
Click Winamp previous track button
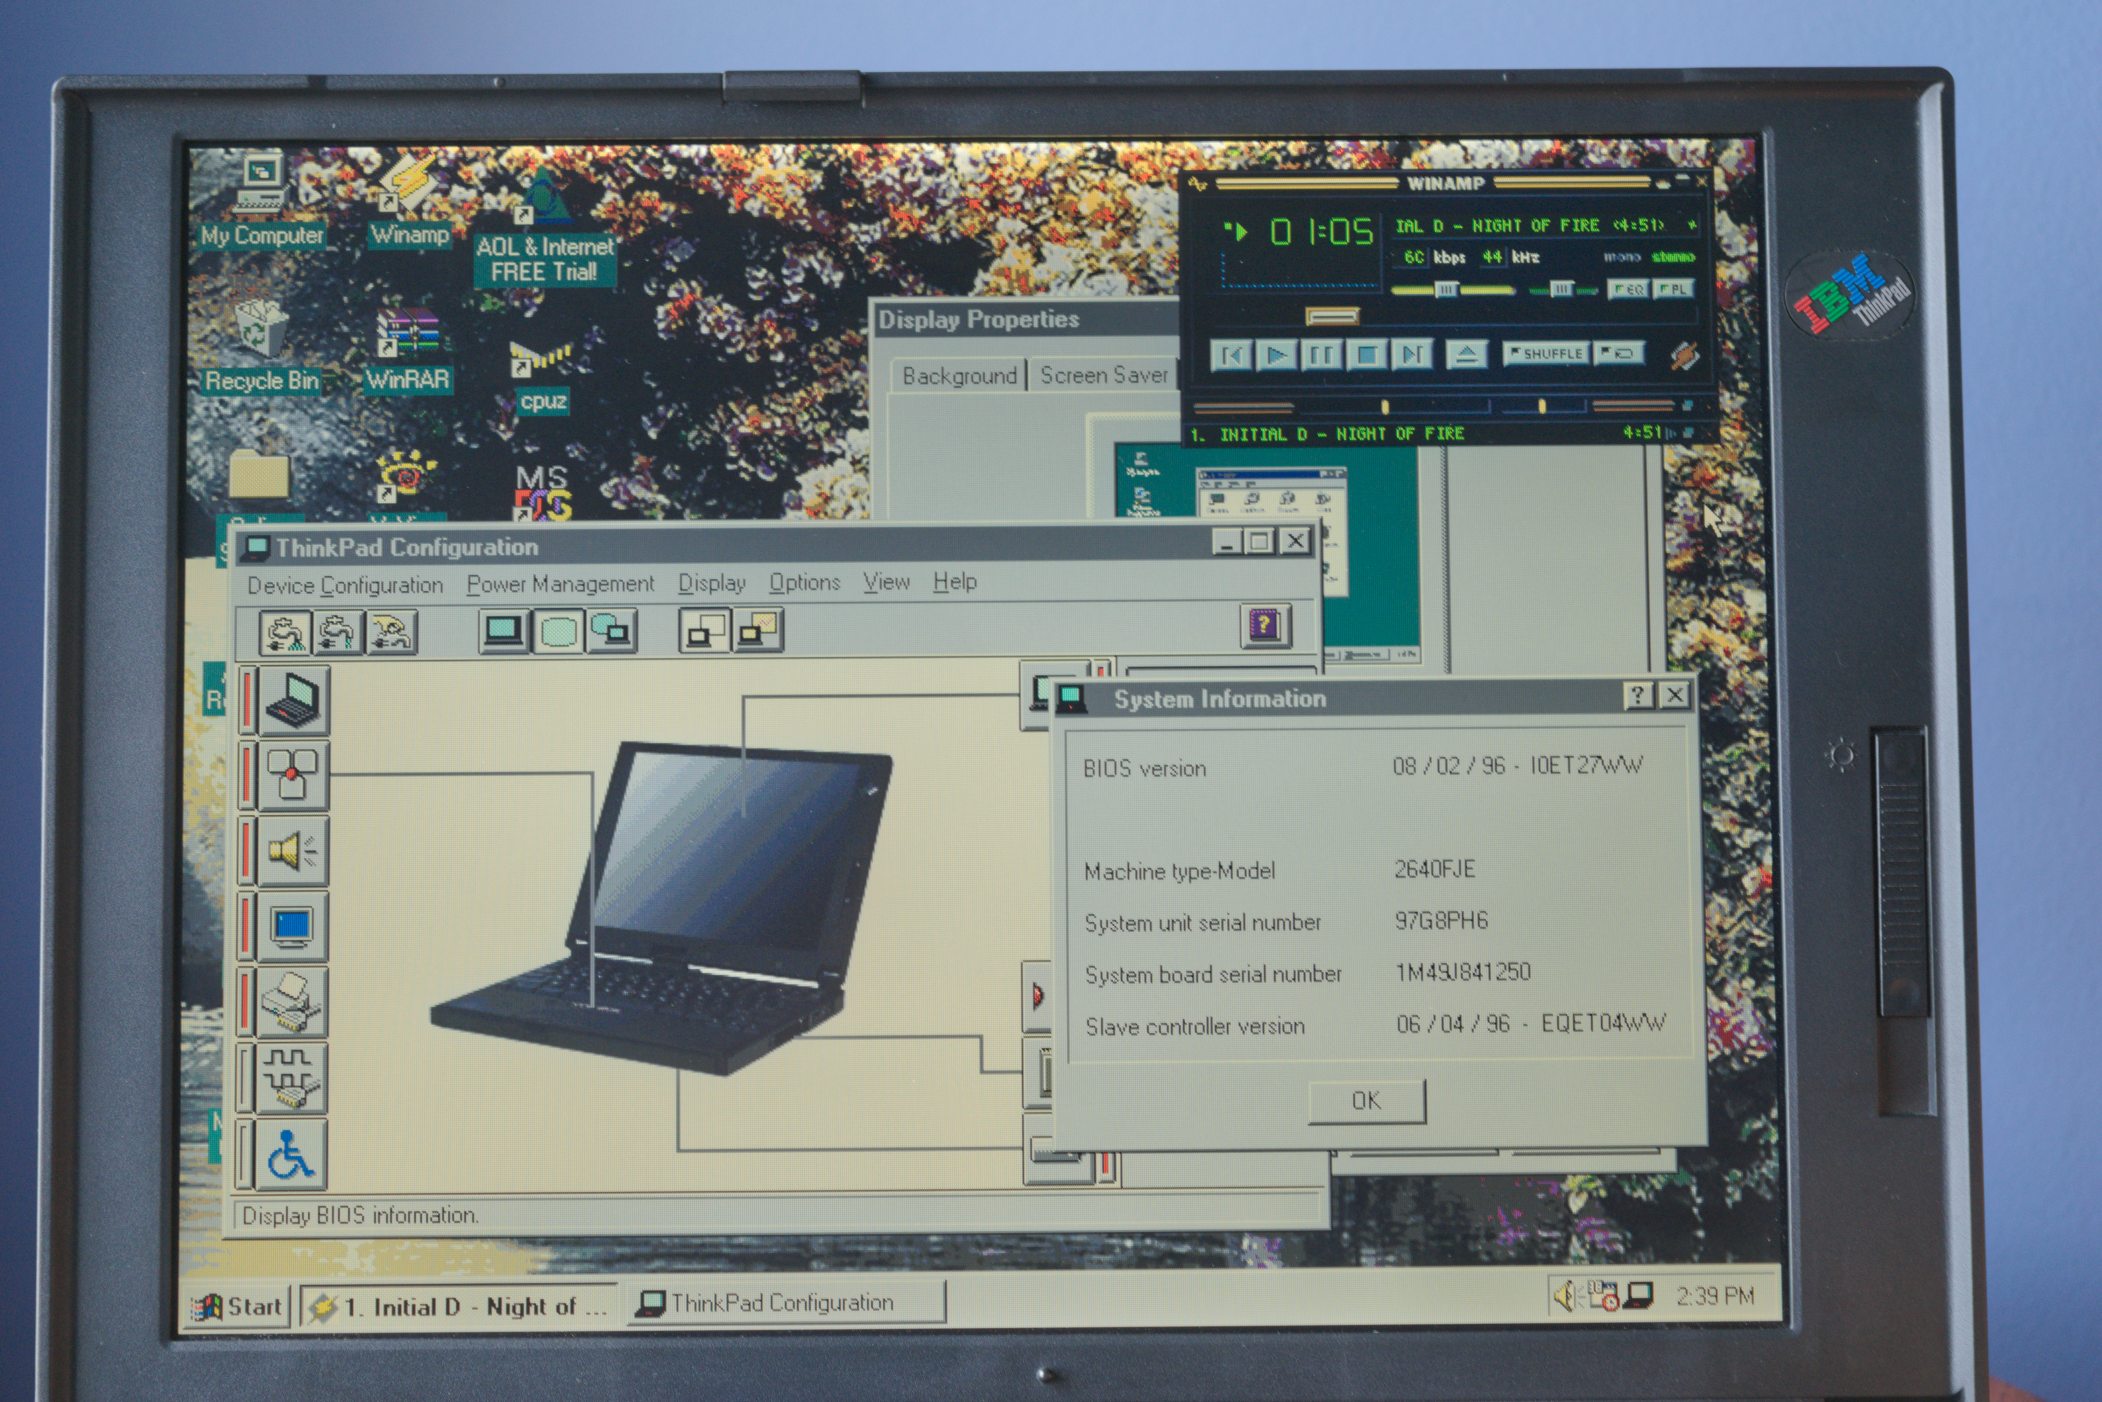tap(1232, 355)
